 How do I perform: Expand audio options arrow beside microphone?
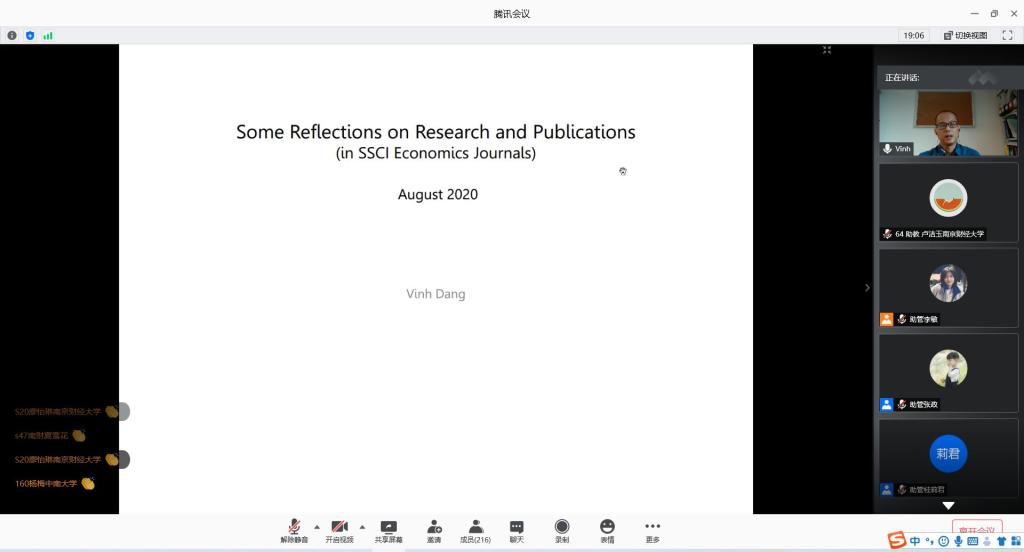[317, 527]
